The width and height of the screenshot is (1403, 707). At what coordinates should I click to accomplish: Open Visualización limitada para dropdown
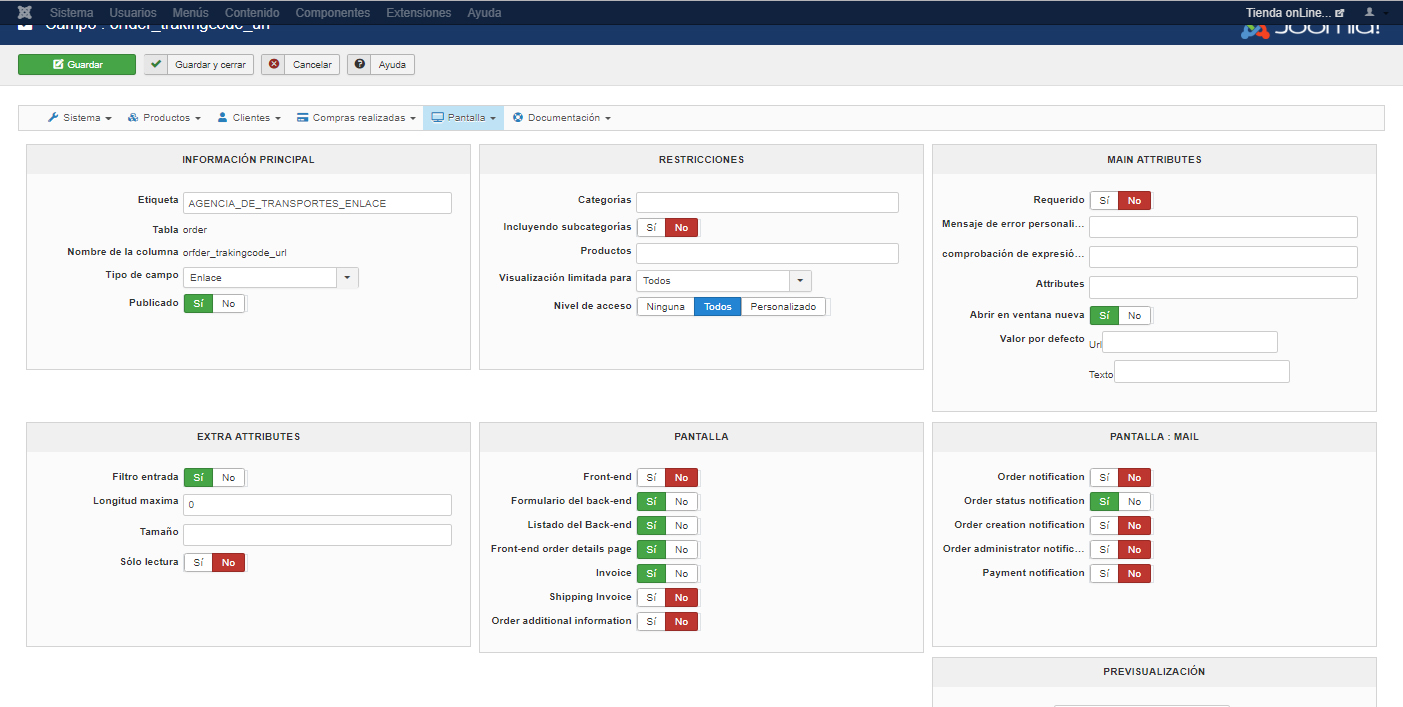pyautogui.click(x=724, y=281)
